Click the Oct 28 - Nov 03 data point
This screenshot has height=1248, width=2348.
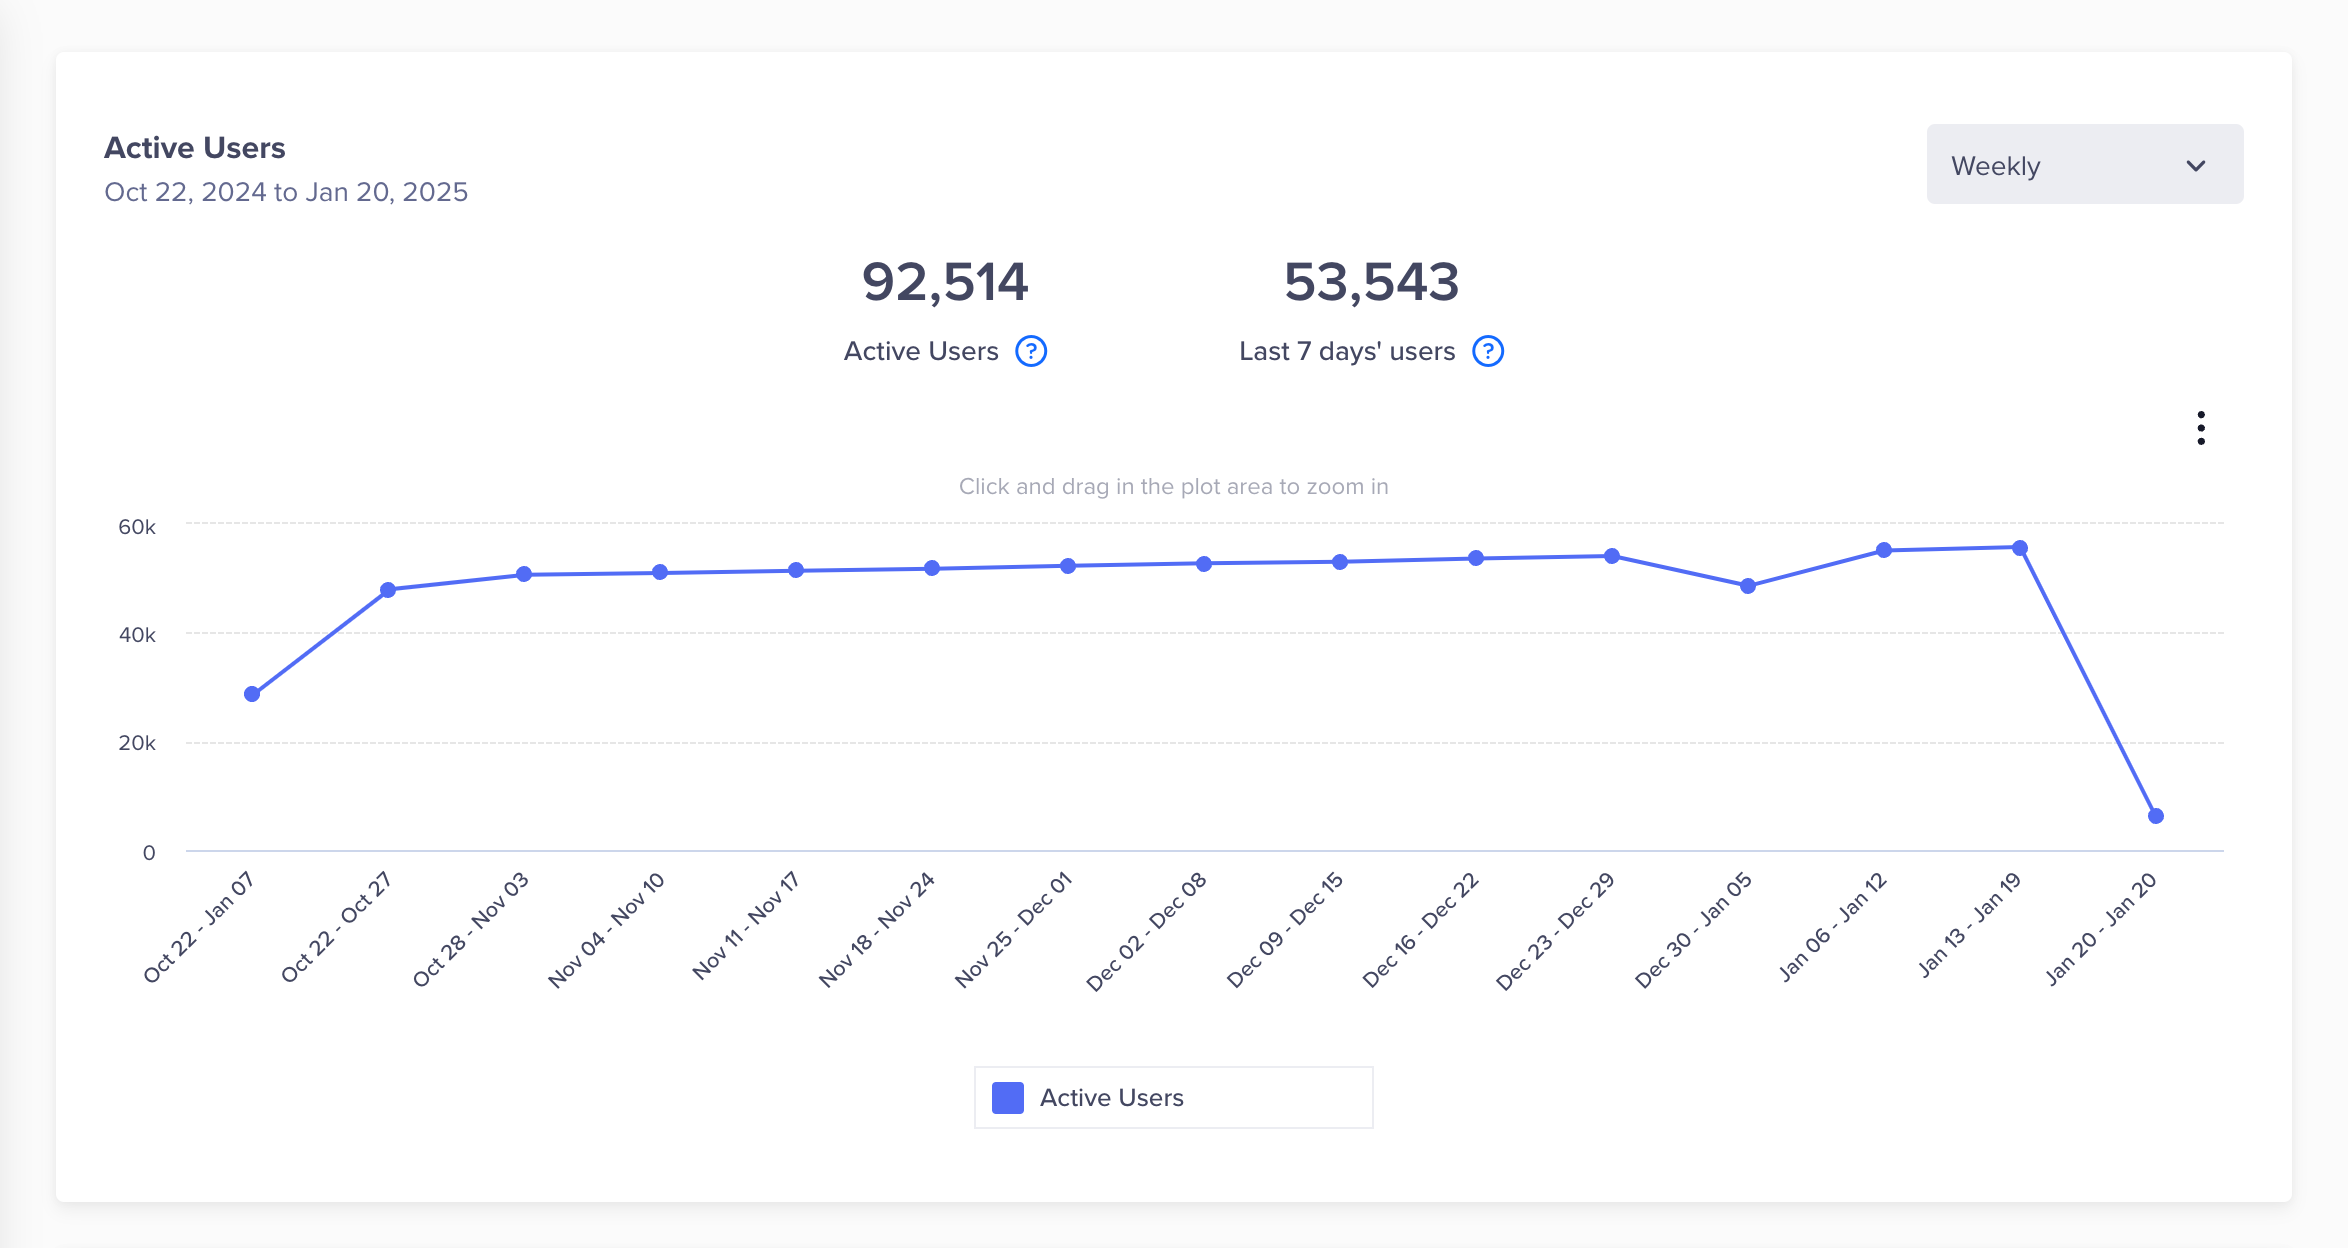coord(524,574)
